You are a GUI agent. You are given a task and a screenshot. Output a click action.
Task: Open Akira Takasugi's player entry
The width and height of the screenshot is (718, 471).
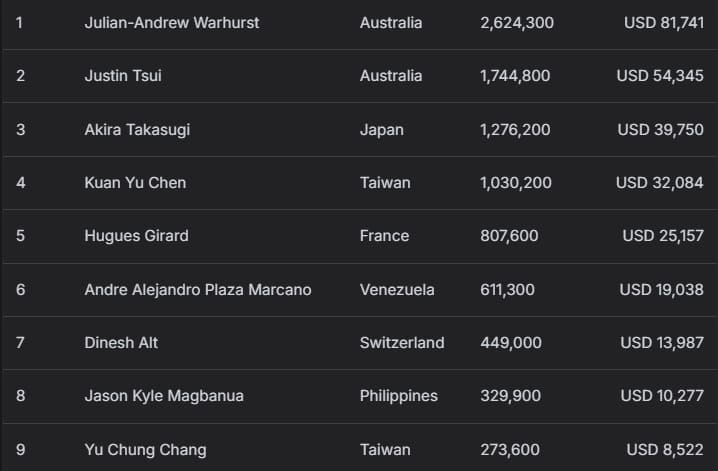[137, 129]
